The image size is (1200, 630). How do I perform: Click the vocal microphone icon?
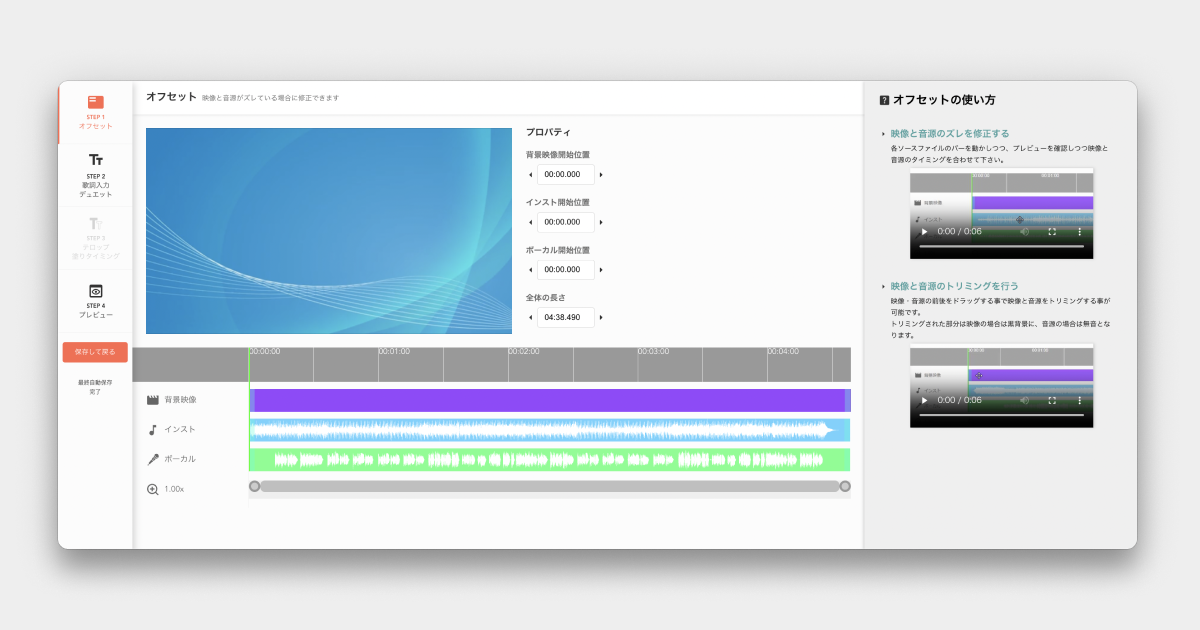coord(153,460)
